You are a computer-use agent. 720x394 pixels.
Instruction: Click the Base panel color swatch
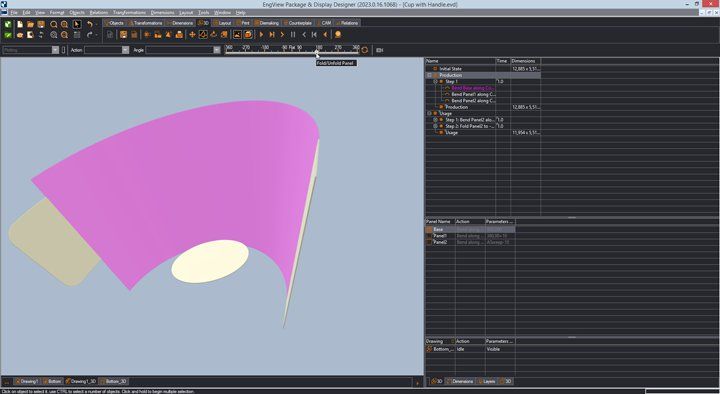pos(429,229)
